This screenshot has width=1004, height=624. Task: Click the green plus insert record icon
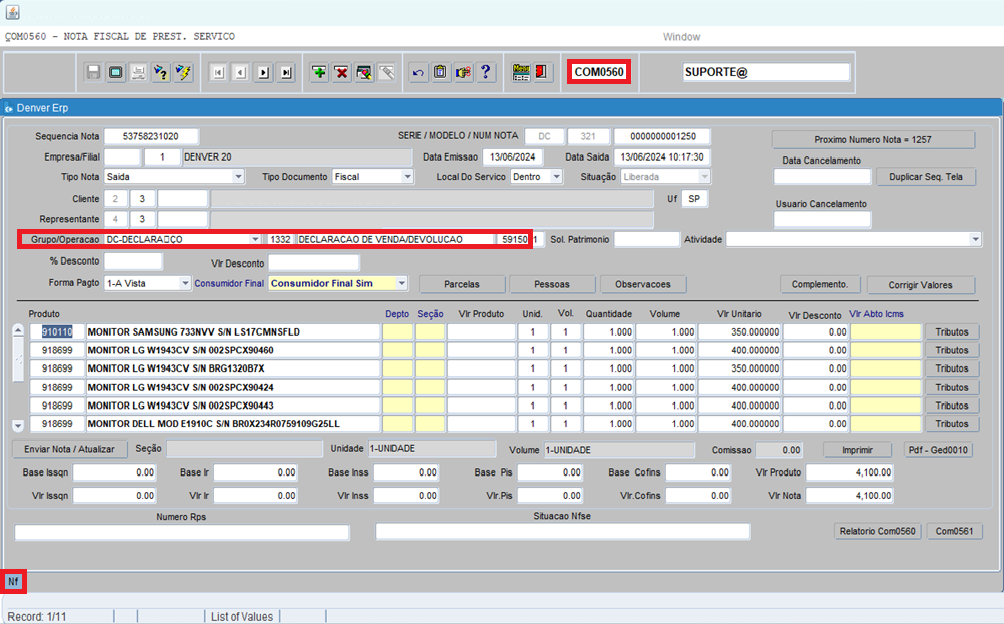coord(319,72)
